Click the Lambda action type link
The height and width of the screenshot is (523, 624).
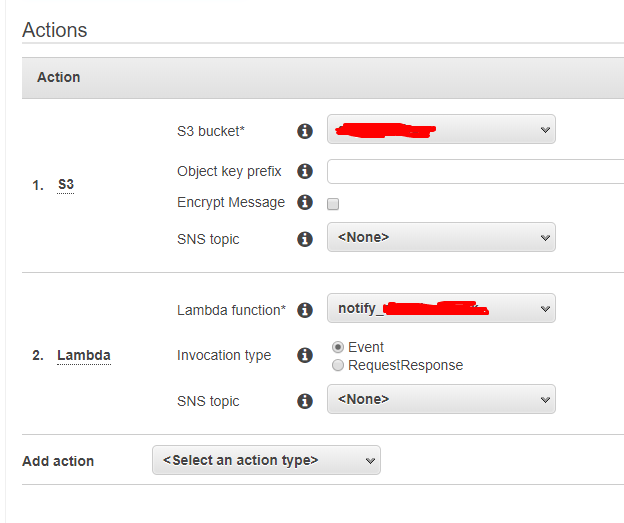pyautogui.click(x=84, y=355)
